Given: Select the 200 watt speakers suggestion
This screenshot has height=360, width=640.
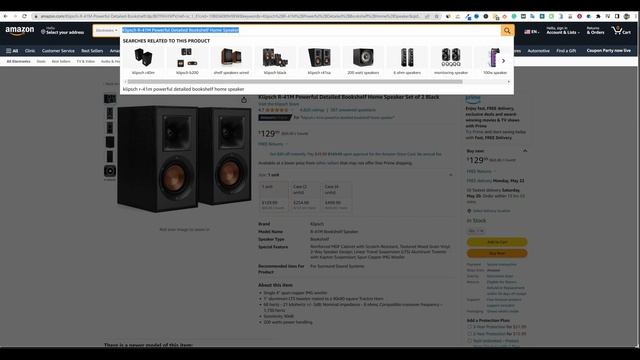Looking at the screenshot, I should [363, 60].
